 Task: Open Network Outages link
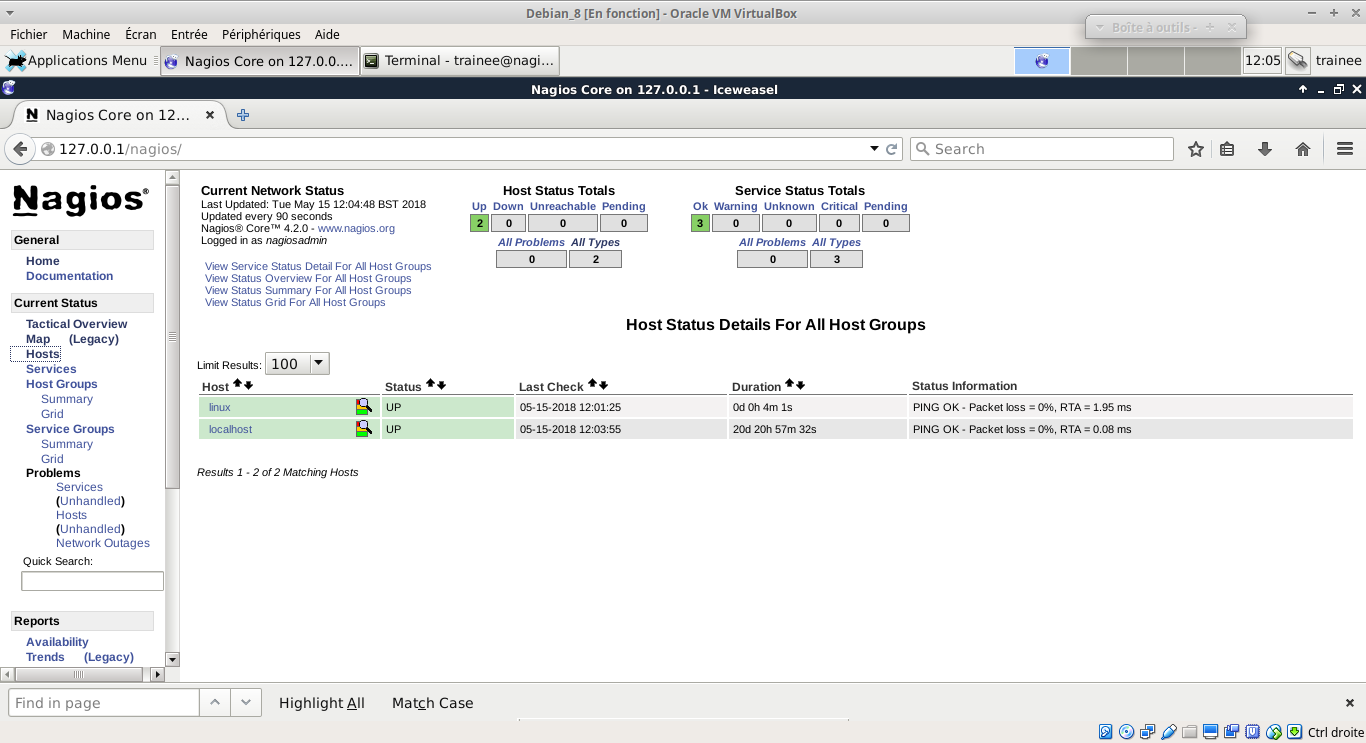[x=103, y=543]
